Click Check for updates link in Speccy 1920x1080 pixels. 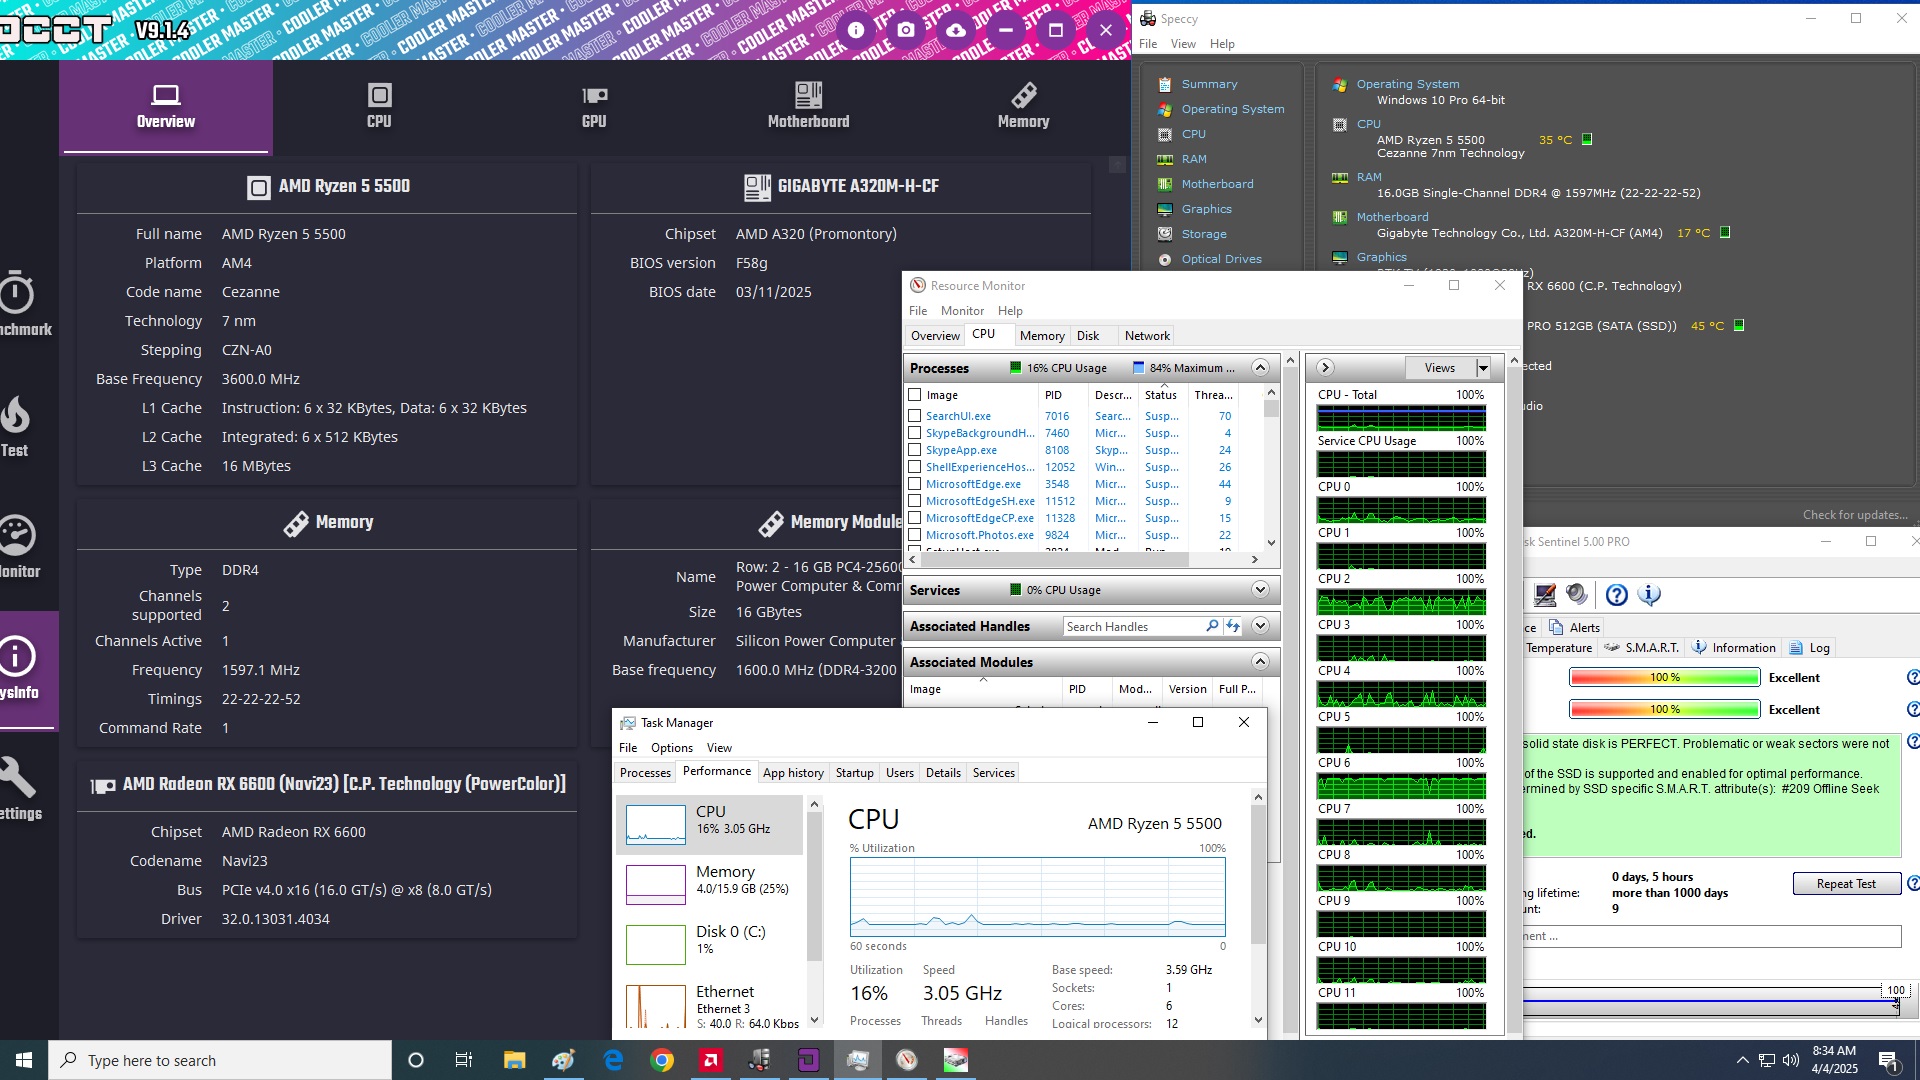coord(1856,515)
